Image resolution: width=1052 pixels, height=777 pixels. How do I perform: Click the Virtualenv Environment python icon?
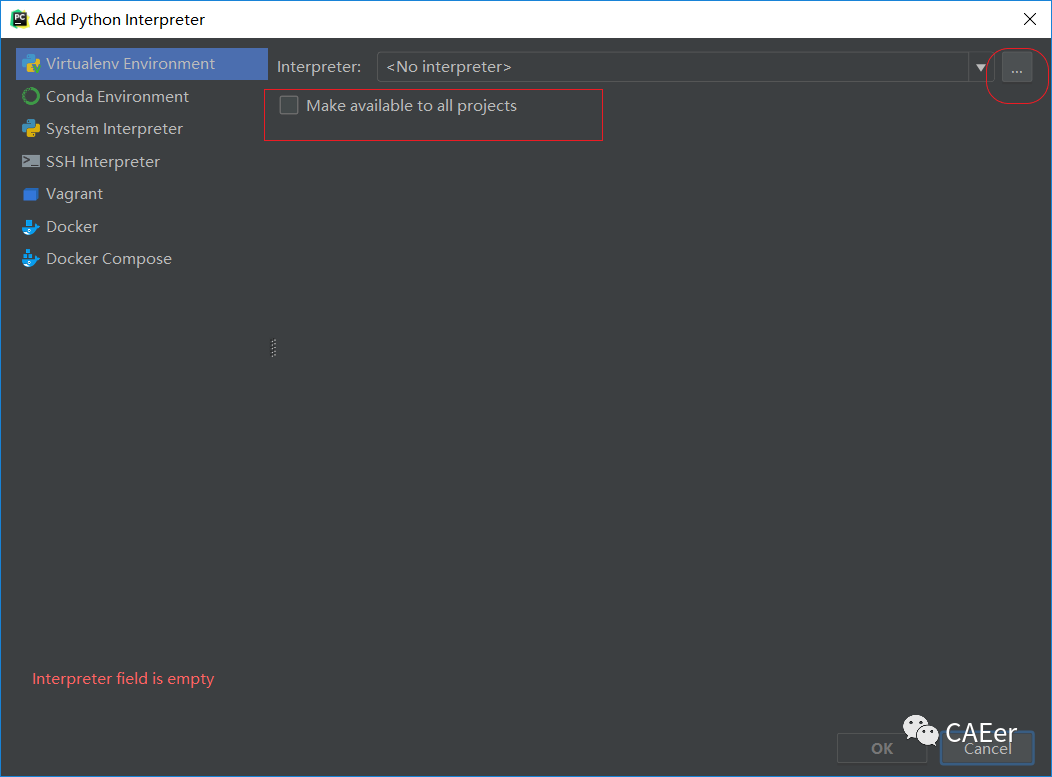tap(31, 64)
